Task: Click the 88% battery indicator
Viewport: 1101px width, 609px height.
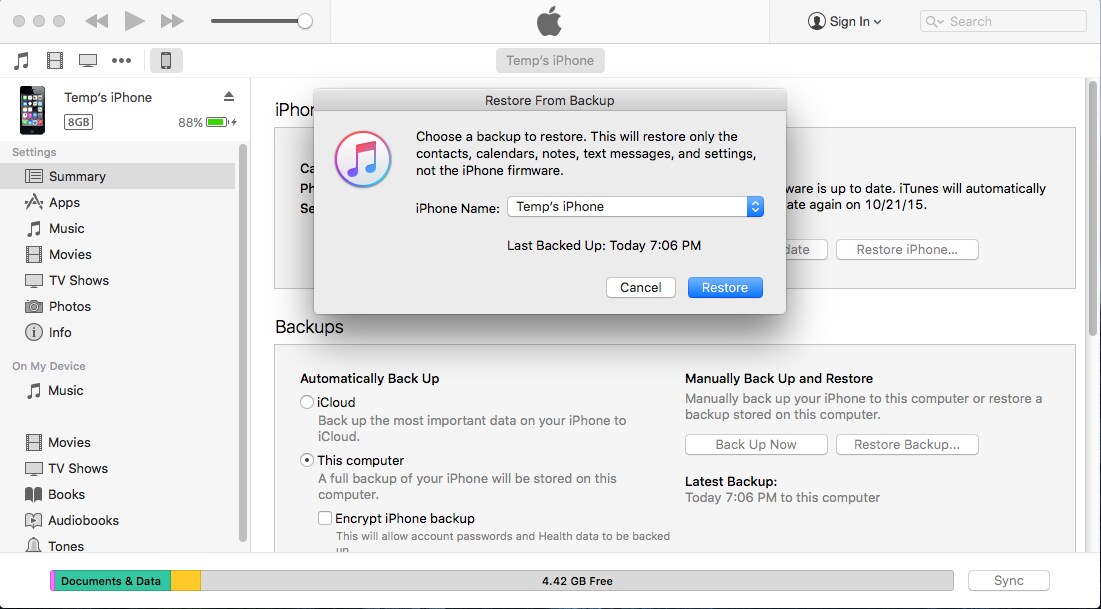Action: tap(207, 122)
